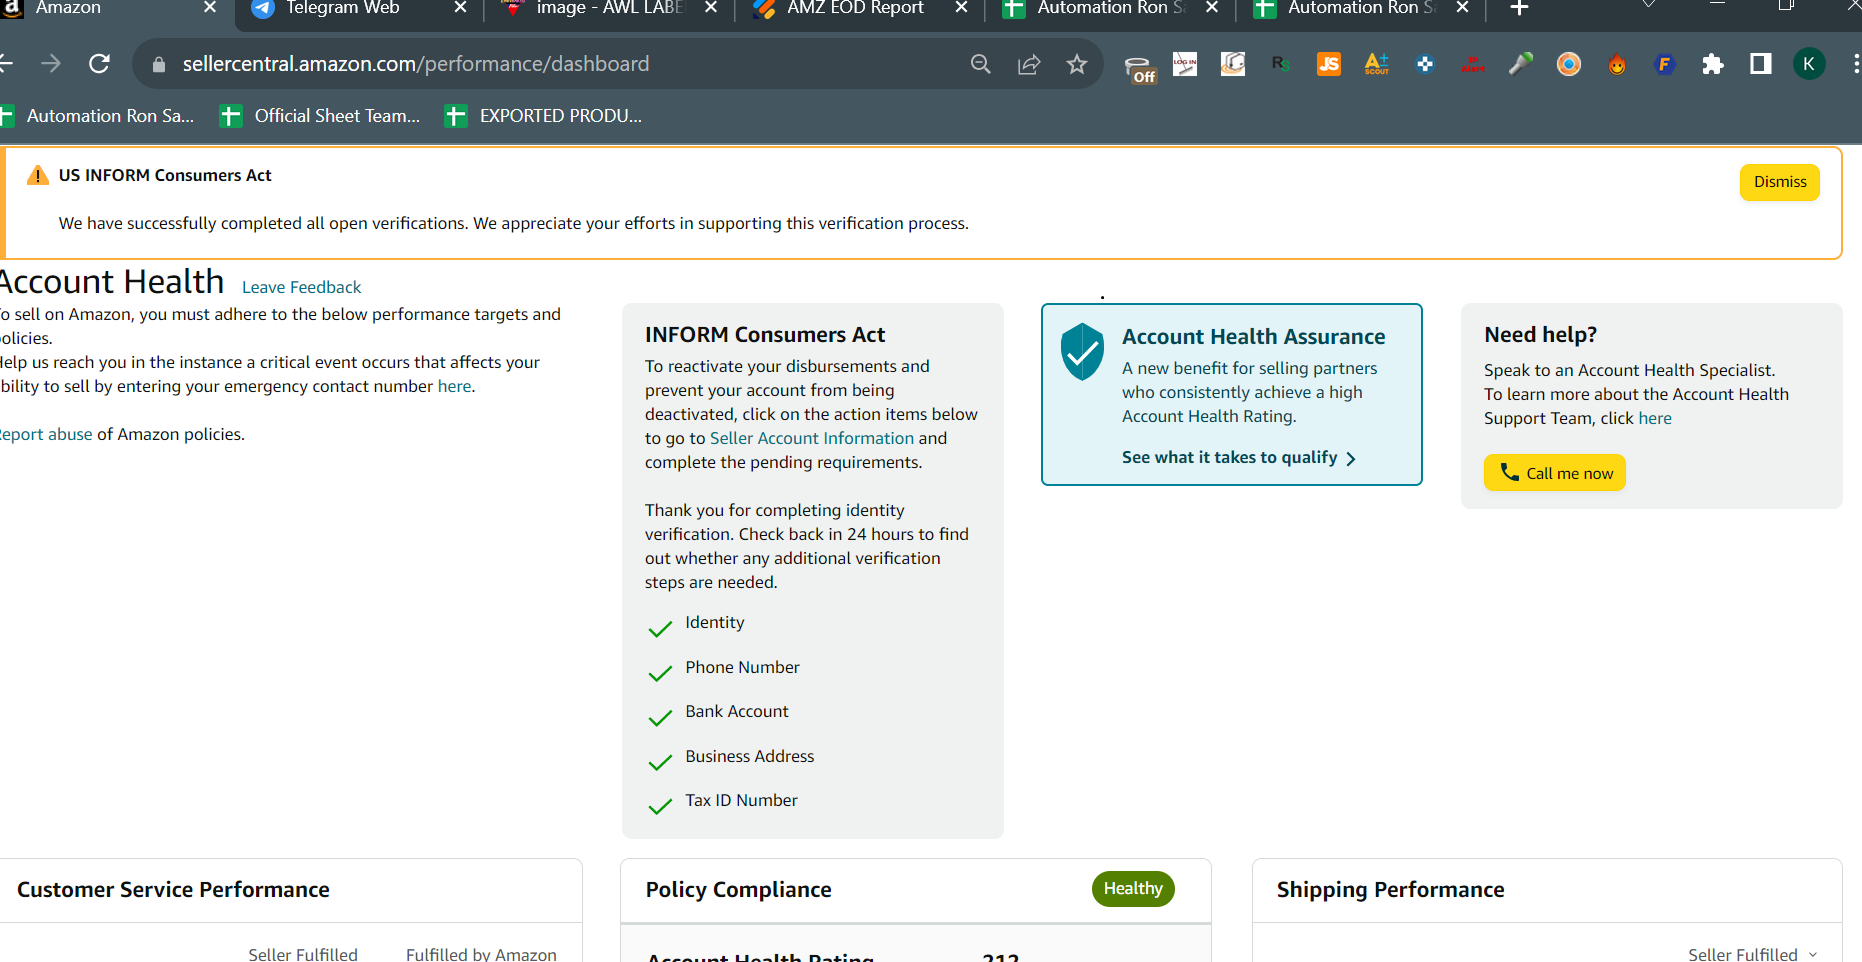The height and width of the screenshot is (962, 1862).
Task: Click the Tax ID Number checklist item
Action: click(x=741, y=800)
